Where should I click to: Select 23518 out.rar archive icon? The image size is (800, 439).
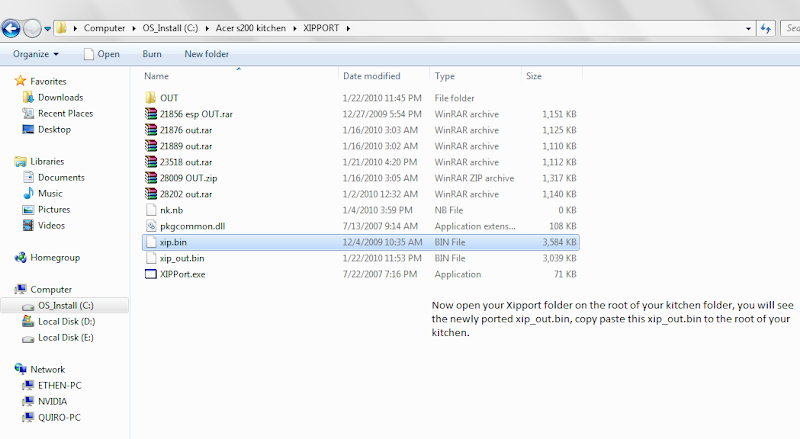151,162
